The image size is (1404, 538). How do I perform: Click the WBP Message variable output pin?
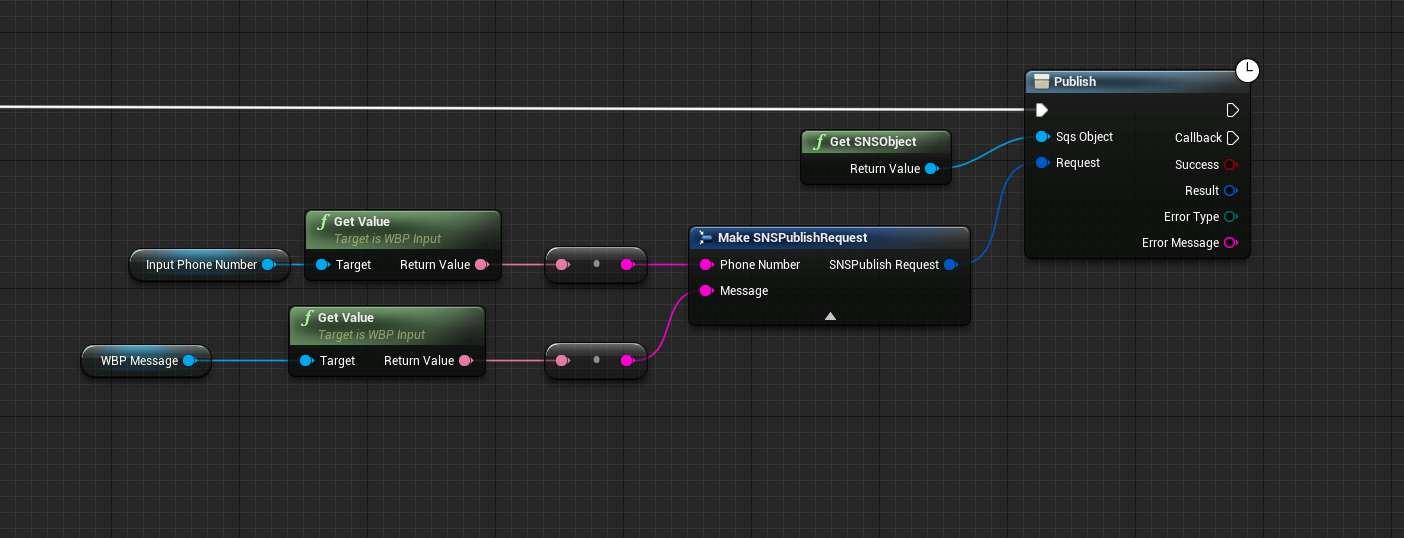click(189, 361)
